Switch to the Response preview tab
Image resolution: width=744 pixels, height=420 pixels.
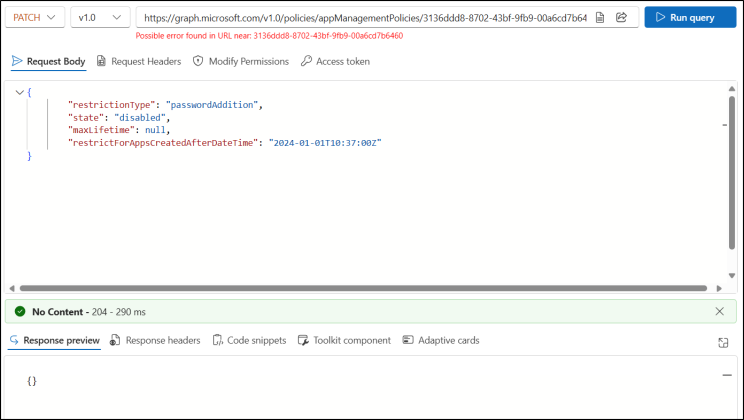(55, 340)
